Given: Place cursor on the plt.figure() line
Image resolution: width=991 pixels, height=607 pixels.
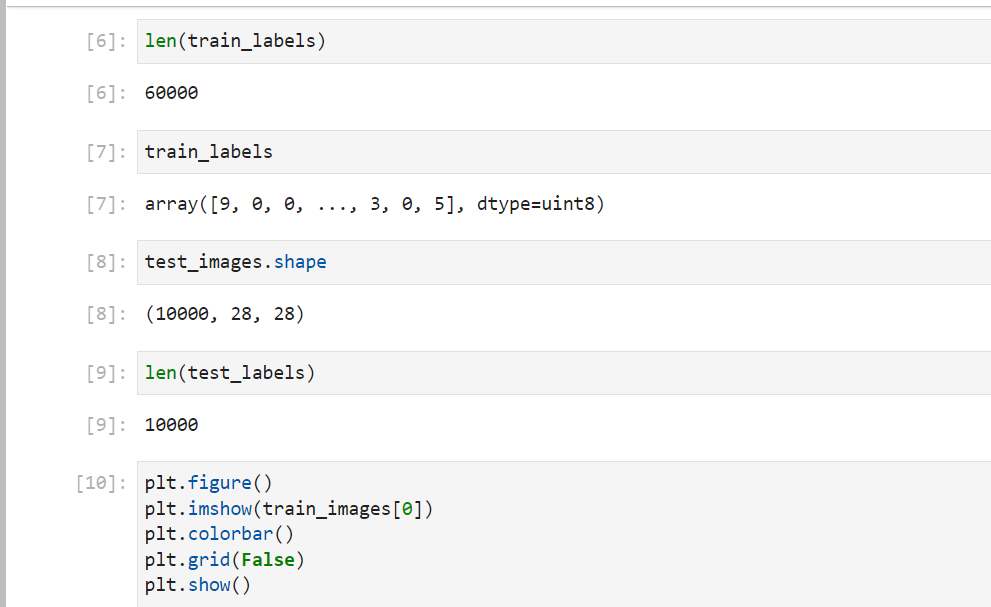Looking at the screenshot, I should pyautogui.click(x=208, y=484).
